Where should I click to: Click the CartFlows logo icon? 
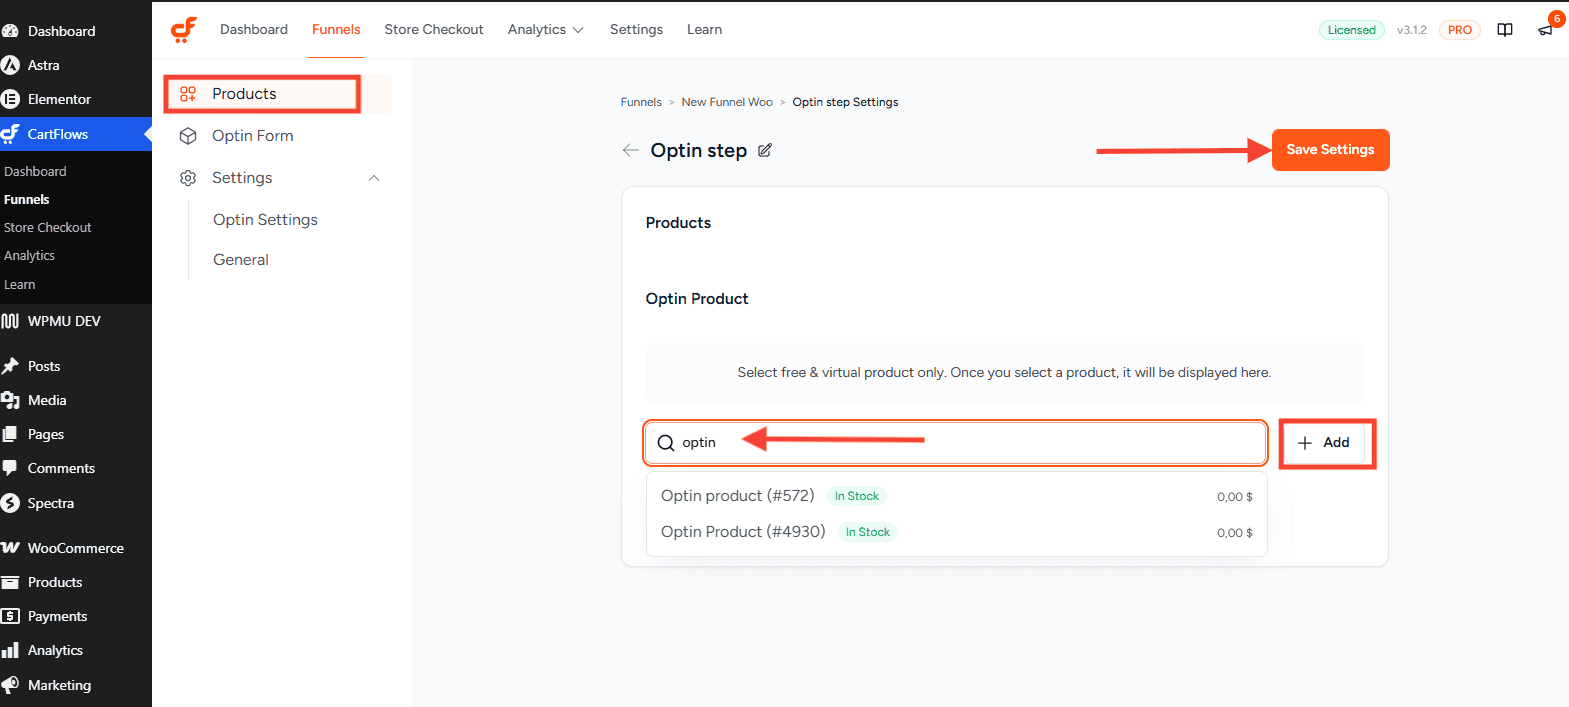pos(184,30)
